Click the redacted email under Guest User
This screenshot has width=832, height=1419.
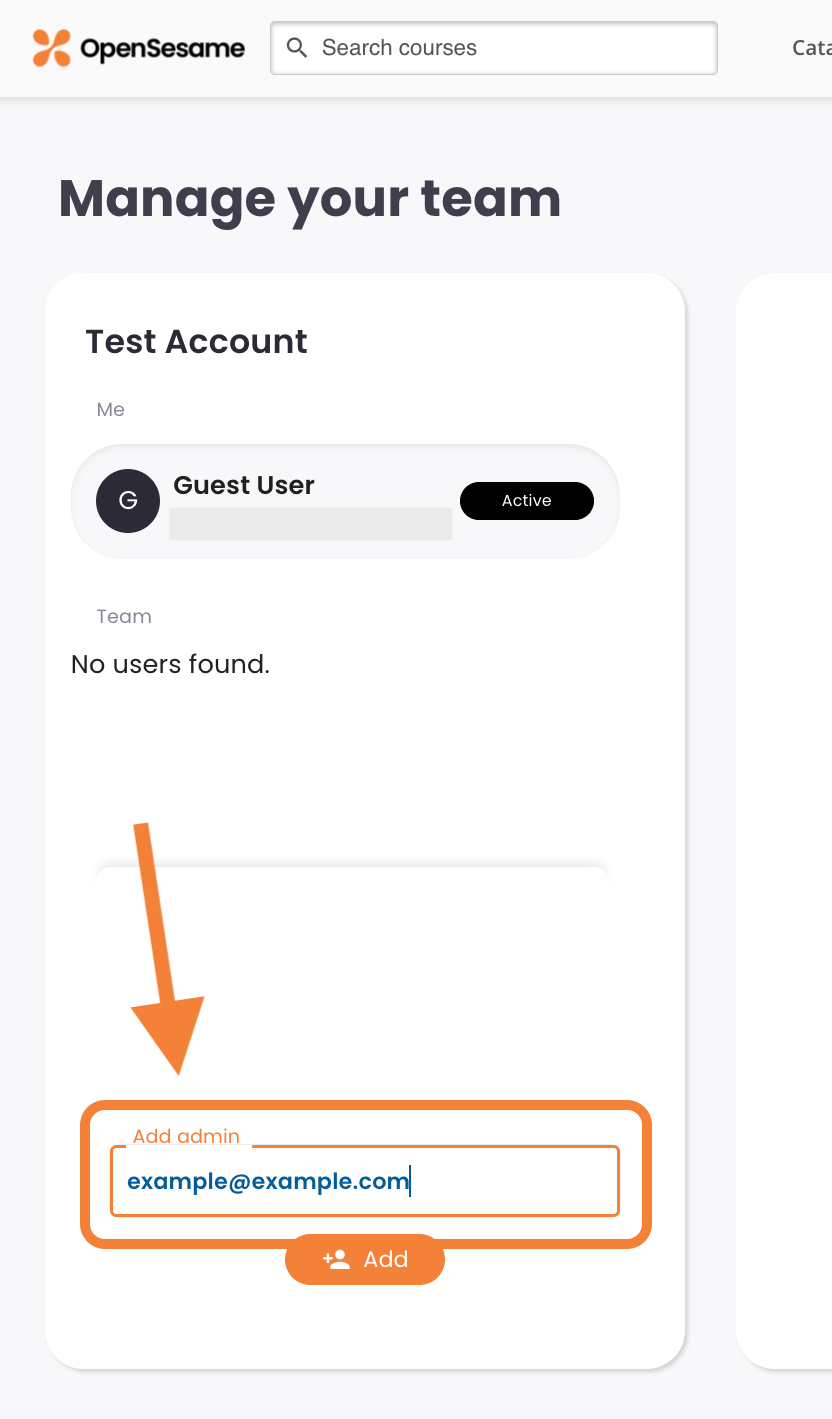[x=311, y=524]
